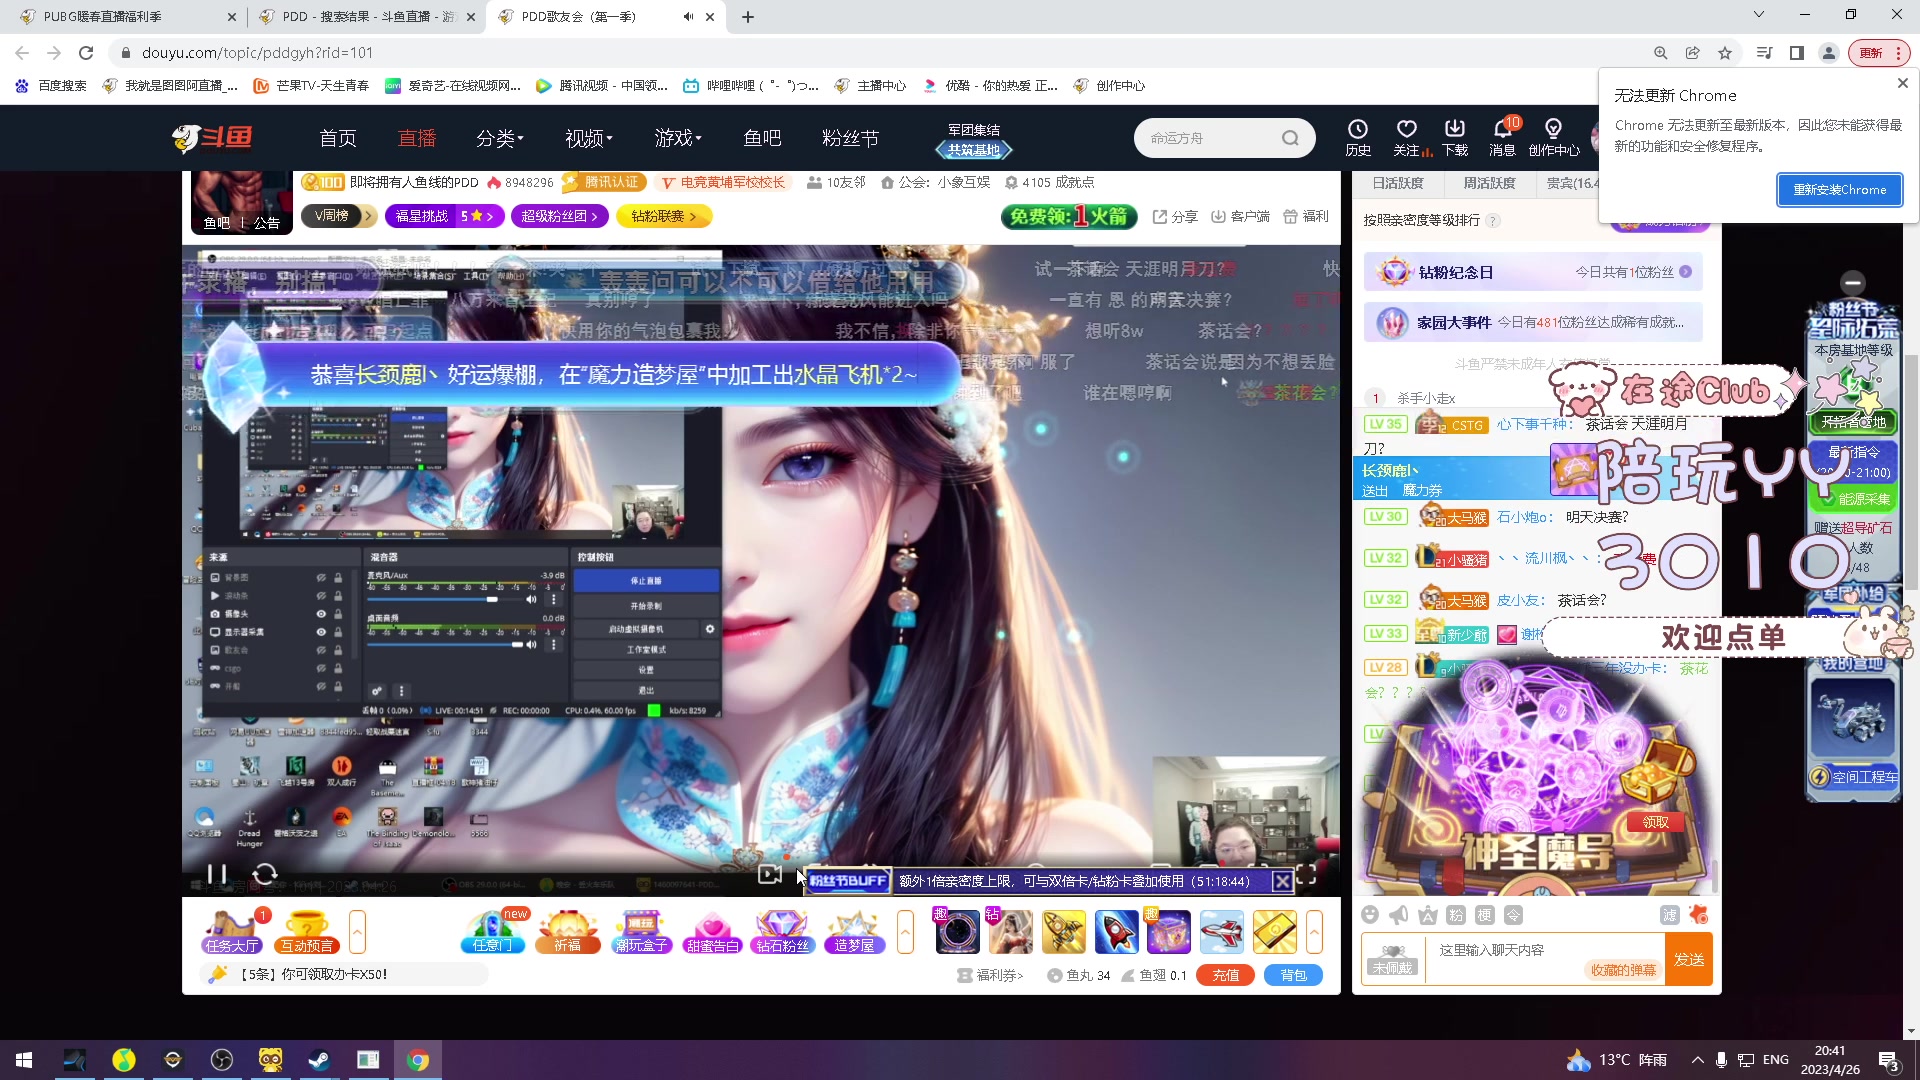Expand the task panel chevron beside 互动预言

click(357, 932)
